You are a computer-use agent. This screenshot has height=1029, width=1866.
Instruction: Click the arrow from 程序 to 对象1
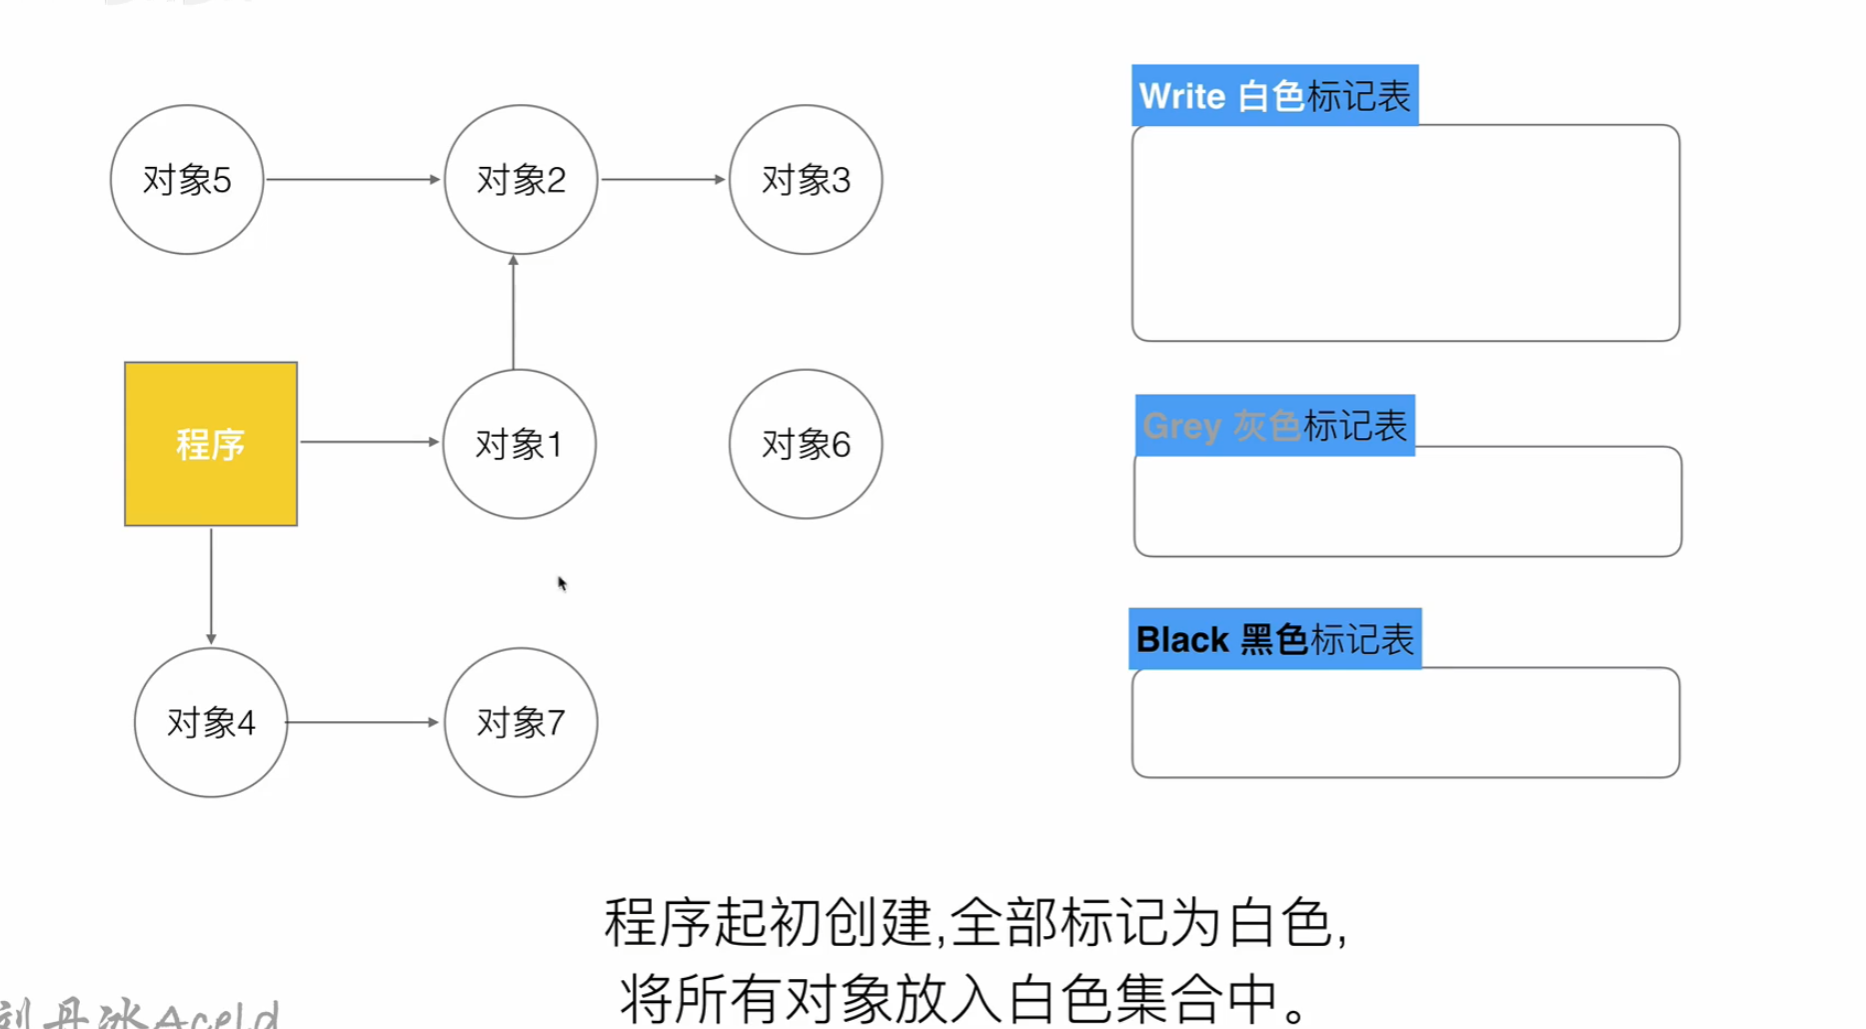[x=369, y=442]
